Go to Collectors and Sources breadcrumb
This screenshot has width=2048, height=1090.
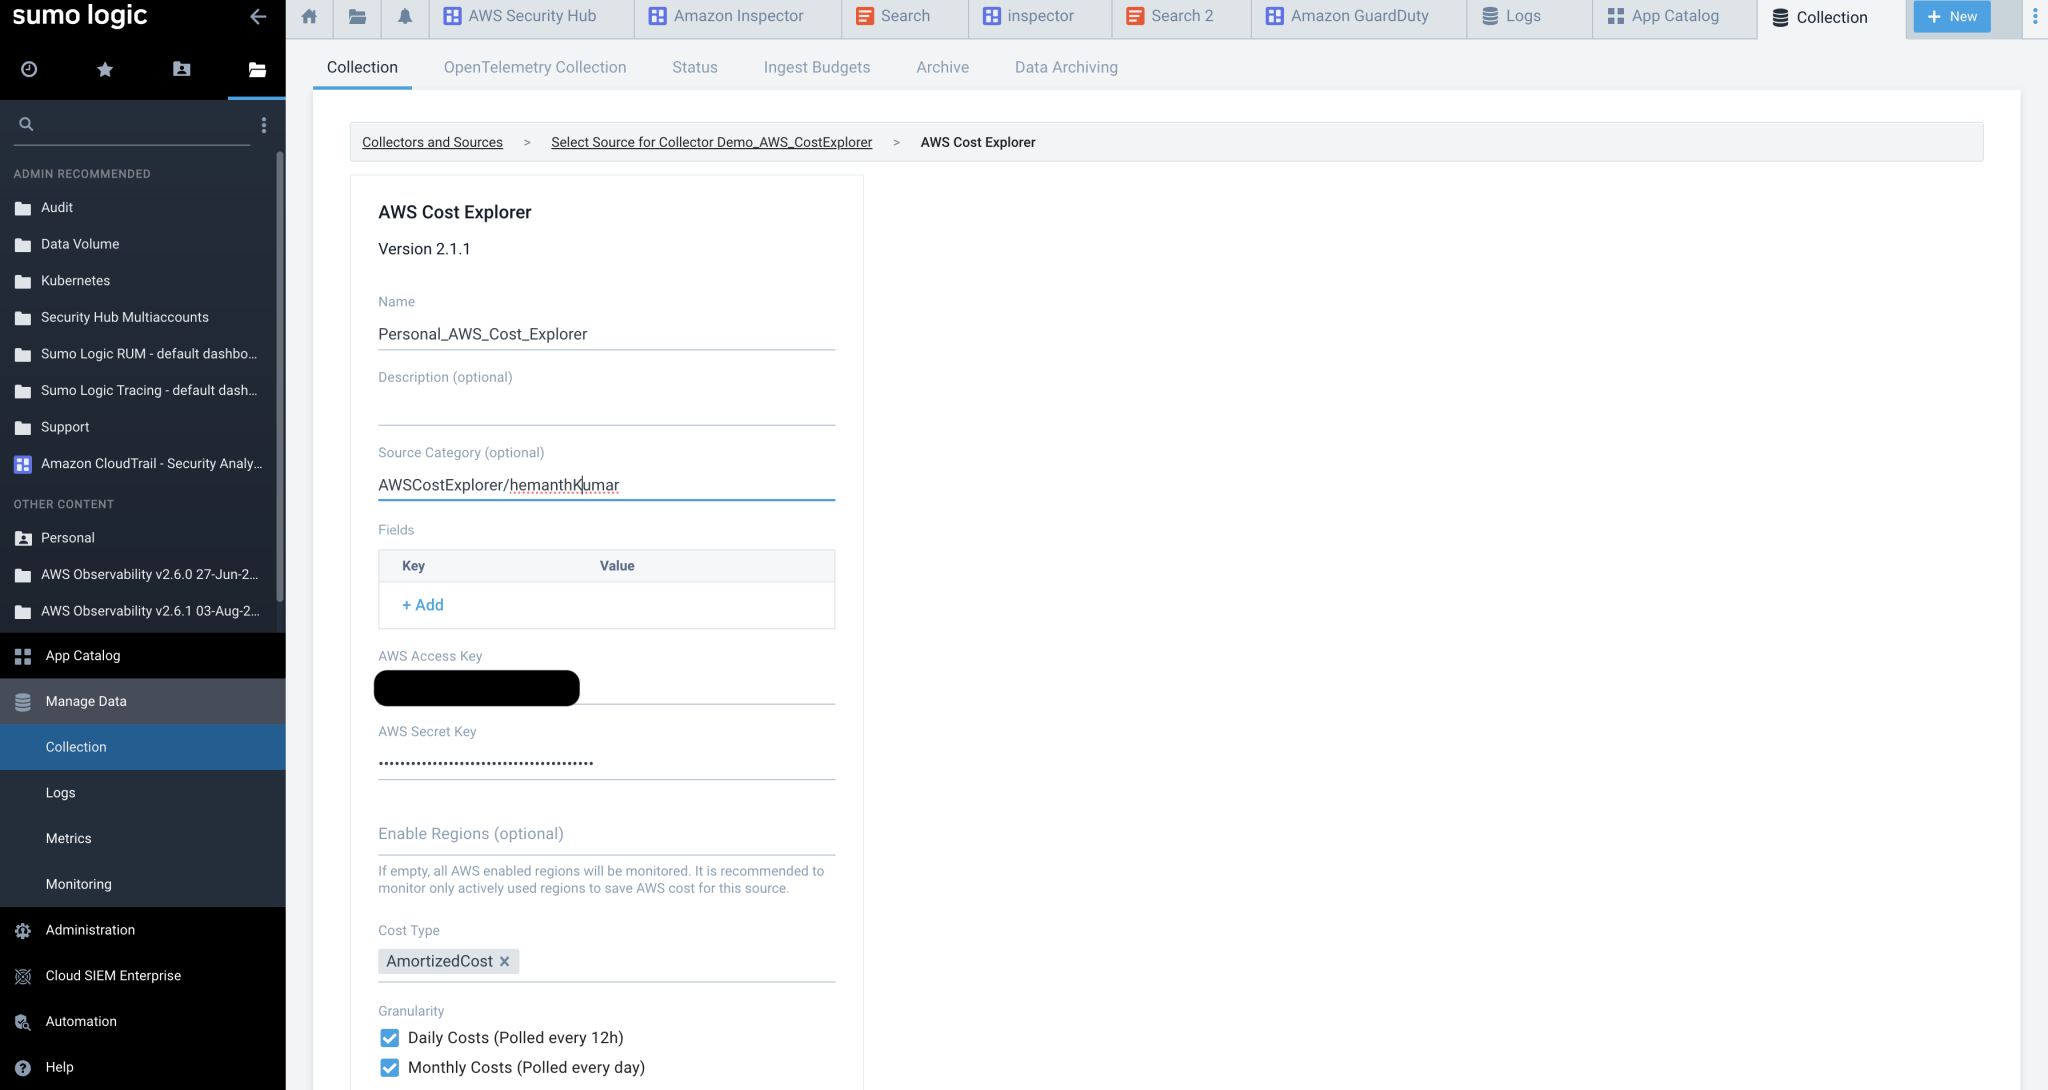[x=432, y=142]
